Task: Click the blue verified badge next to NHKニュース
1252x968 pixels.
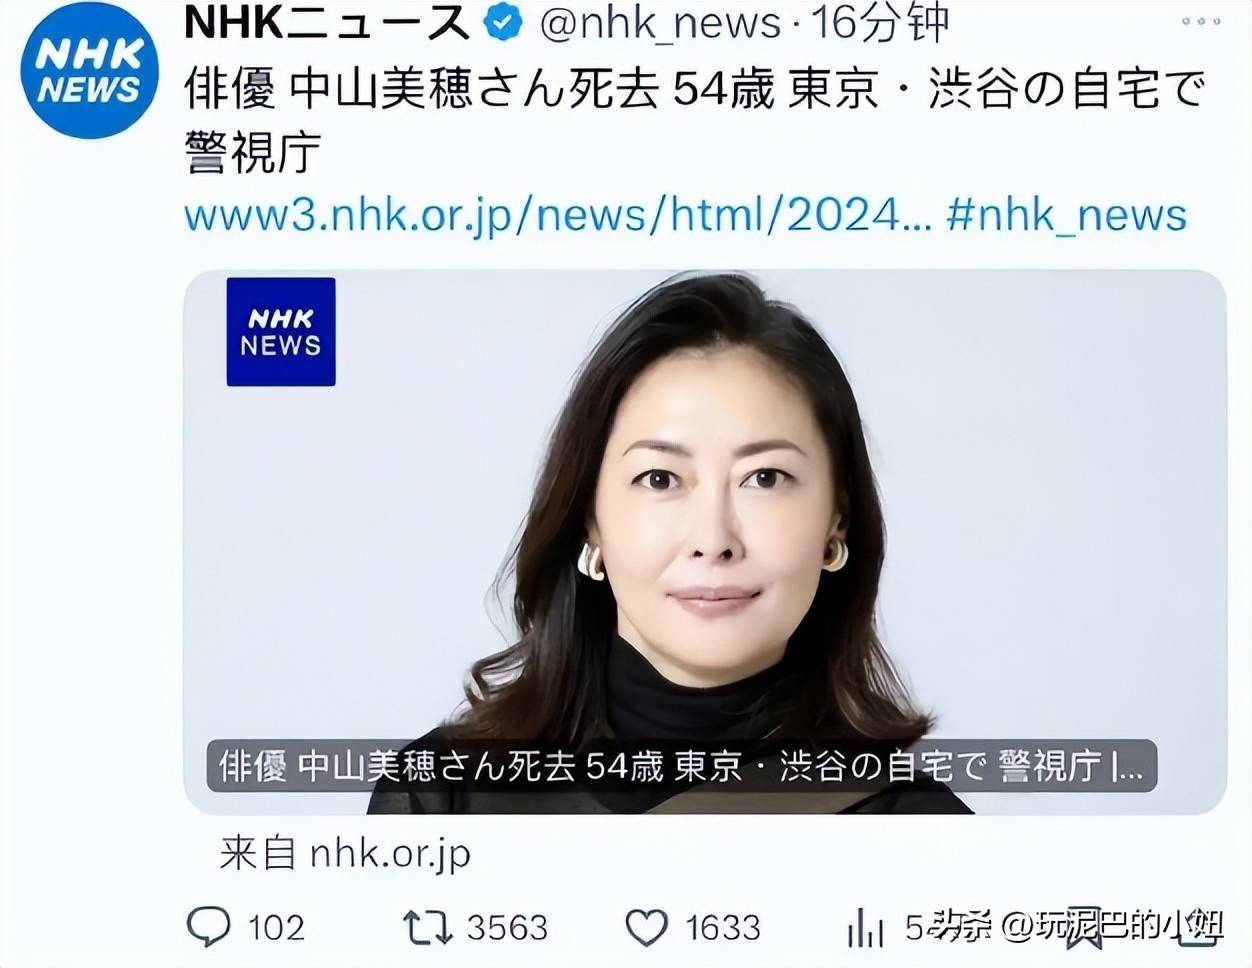Action: point(503,22)
